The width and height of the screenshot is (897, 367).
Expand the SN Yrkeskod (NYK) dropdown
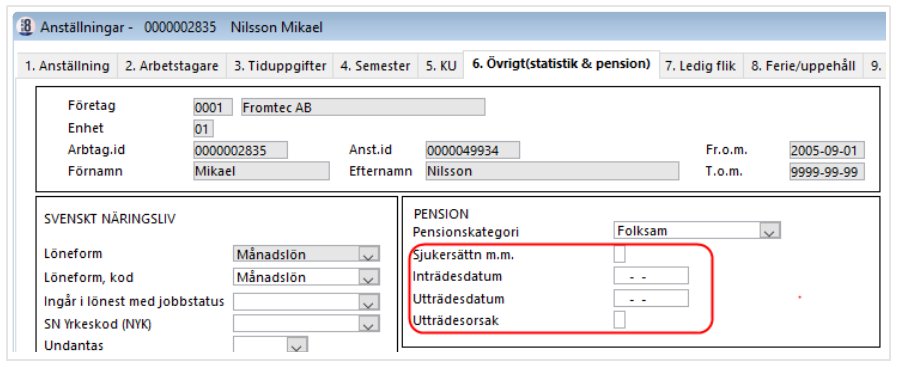(x=369, y=324)
